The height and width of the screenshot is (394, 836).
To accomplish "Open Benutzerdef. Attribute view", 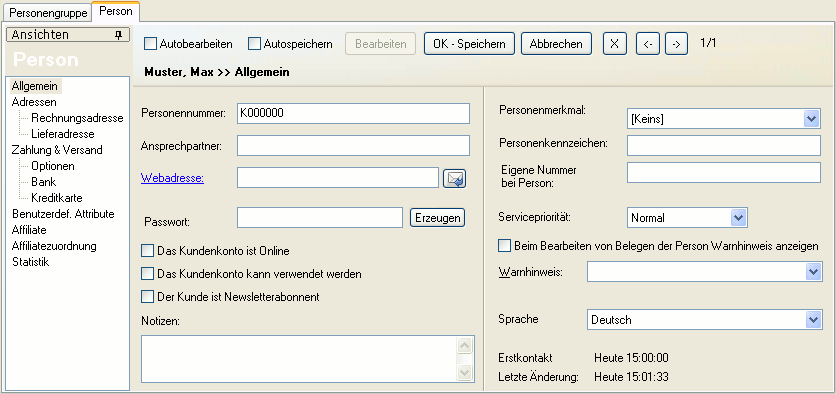I will (x=63, y=214).
